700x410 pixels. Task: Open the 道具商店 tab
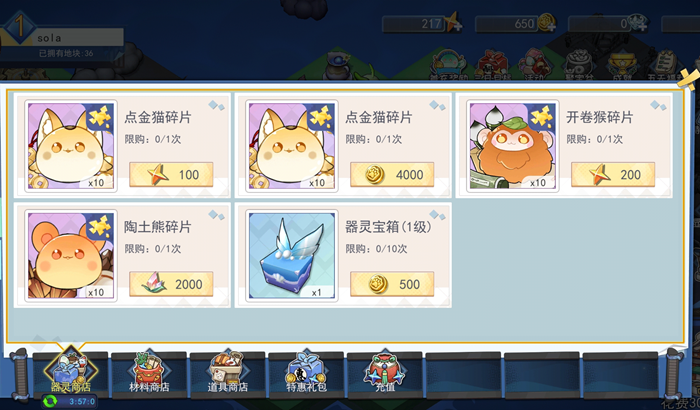[228, 373]
